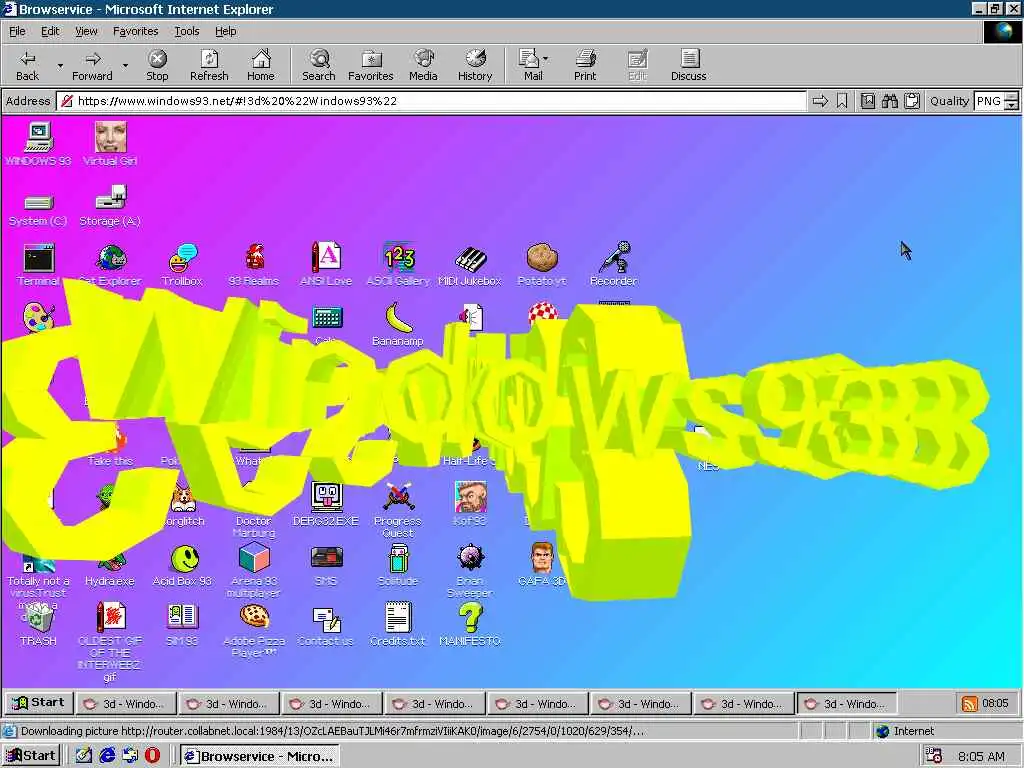Click the OS taskbar Start button
Viewport: 1024px width, 768px height.
click(x=31, y=756)
